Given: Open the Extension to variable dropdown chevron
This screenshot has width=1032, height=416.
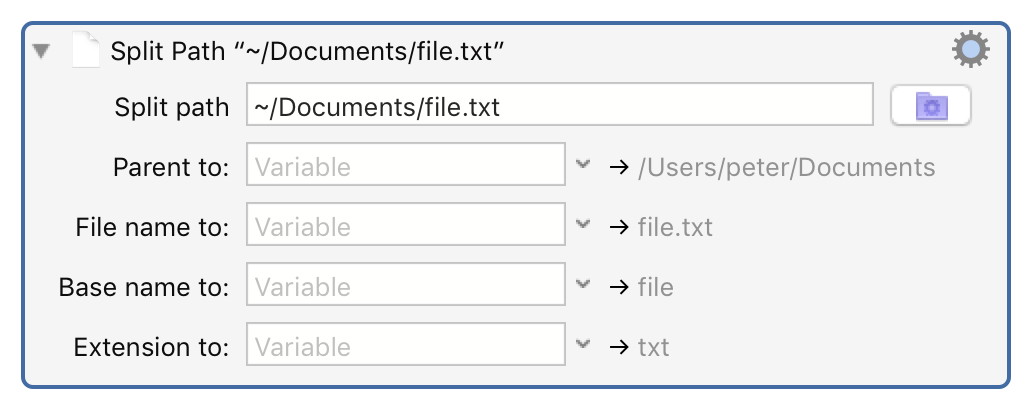Looking at the screenshot, I should coord(584,344).
